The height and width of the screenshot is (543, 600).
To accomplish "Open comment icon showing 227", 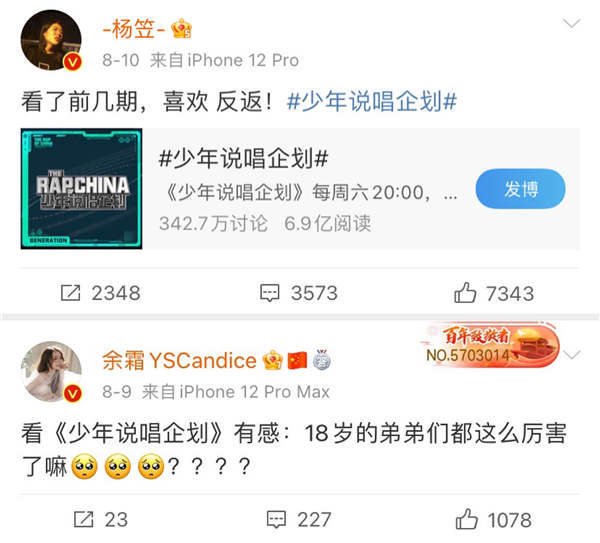I will click(x=276, y=520).
